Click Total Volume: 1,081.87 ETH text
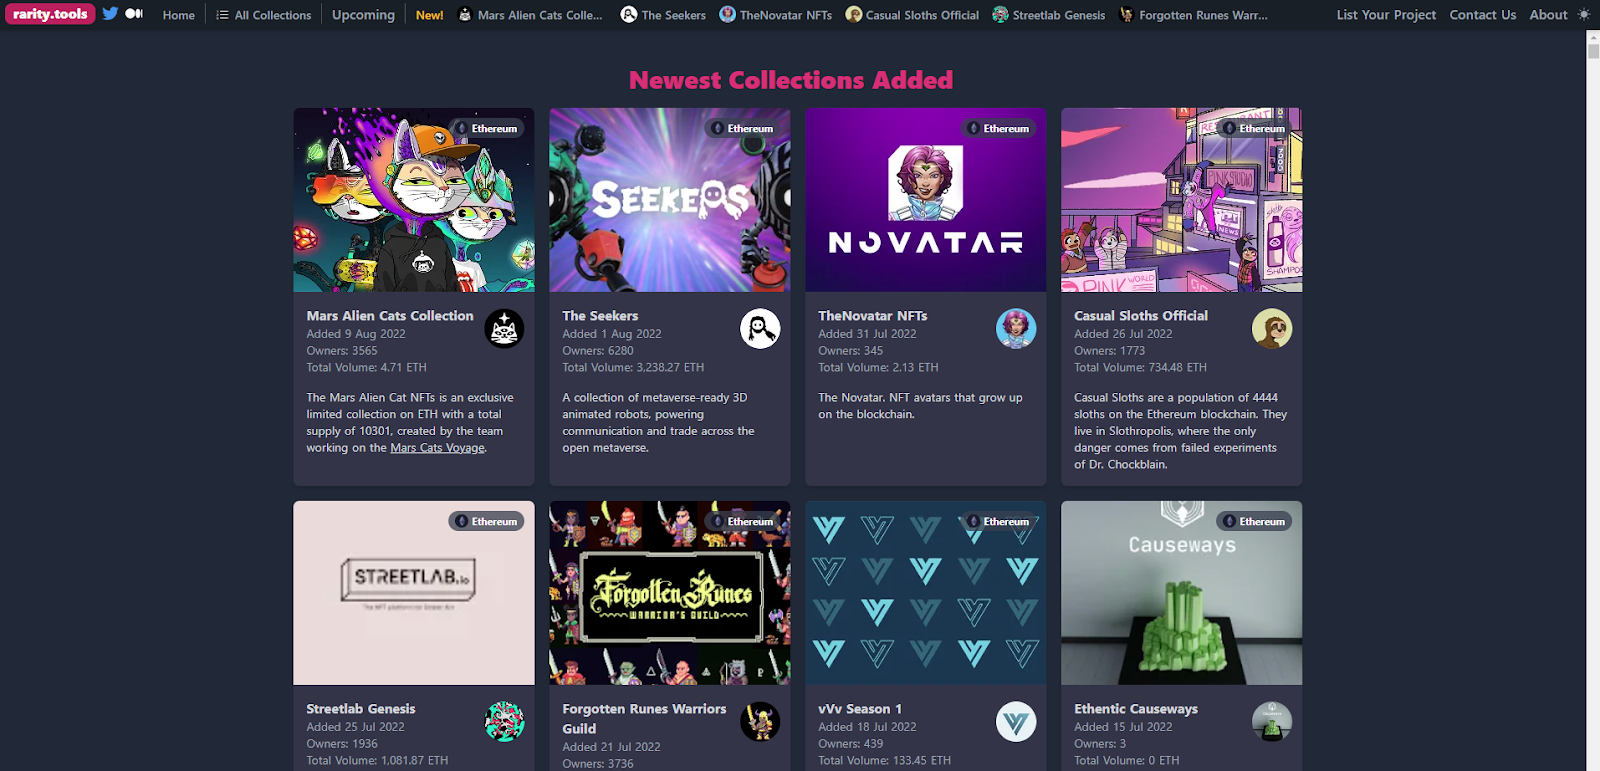This screenshot has width=1600, height=771. pyautogui.click(x=377, y=761)
